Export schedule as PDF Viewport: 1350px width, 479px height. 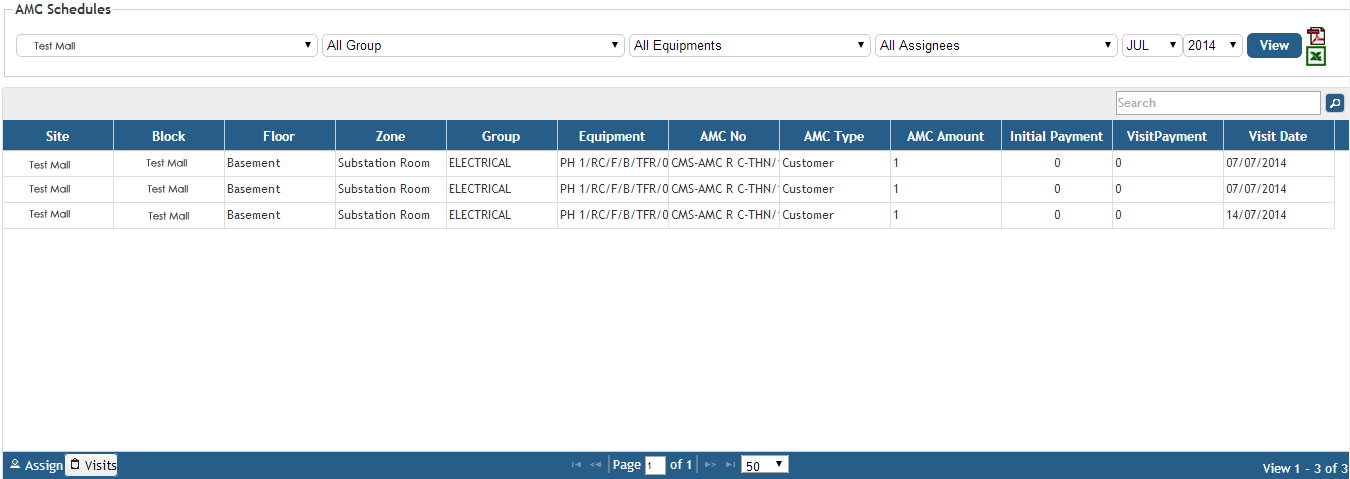pyautogui.click(x=1316, y=36)
